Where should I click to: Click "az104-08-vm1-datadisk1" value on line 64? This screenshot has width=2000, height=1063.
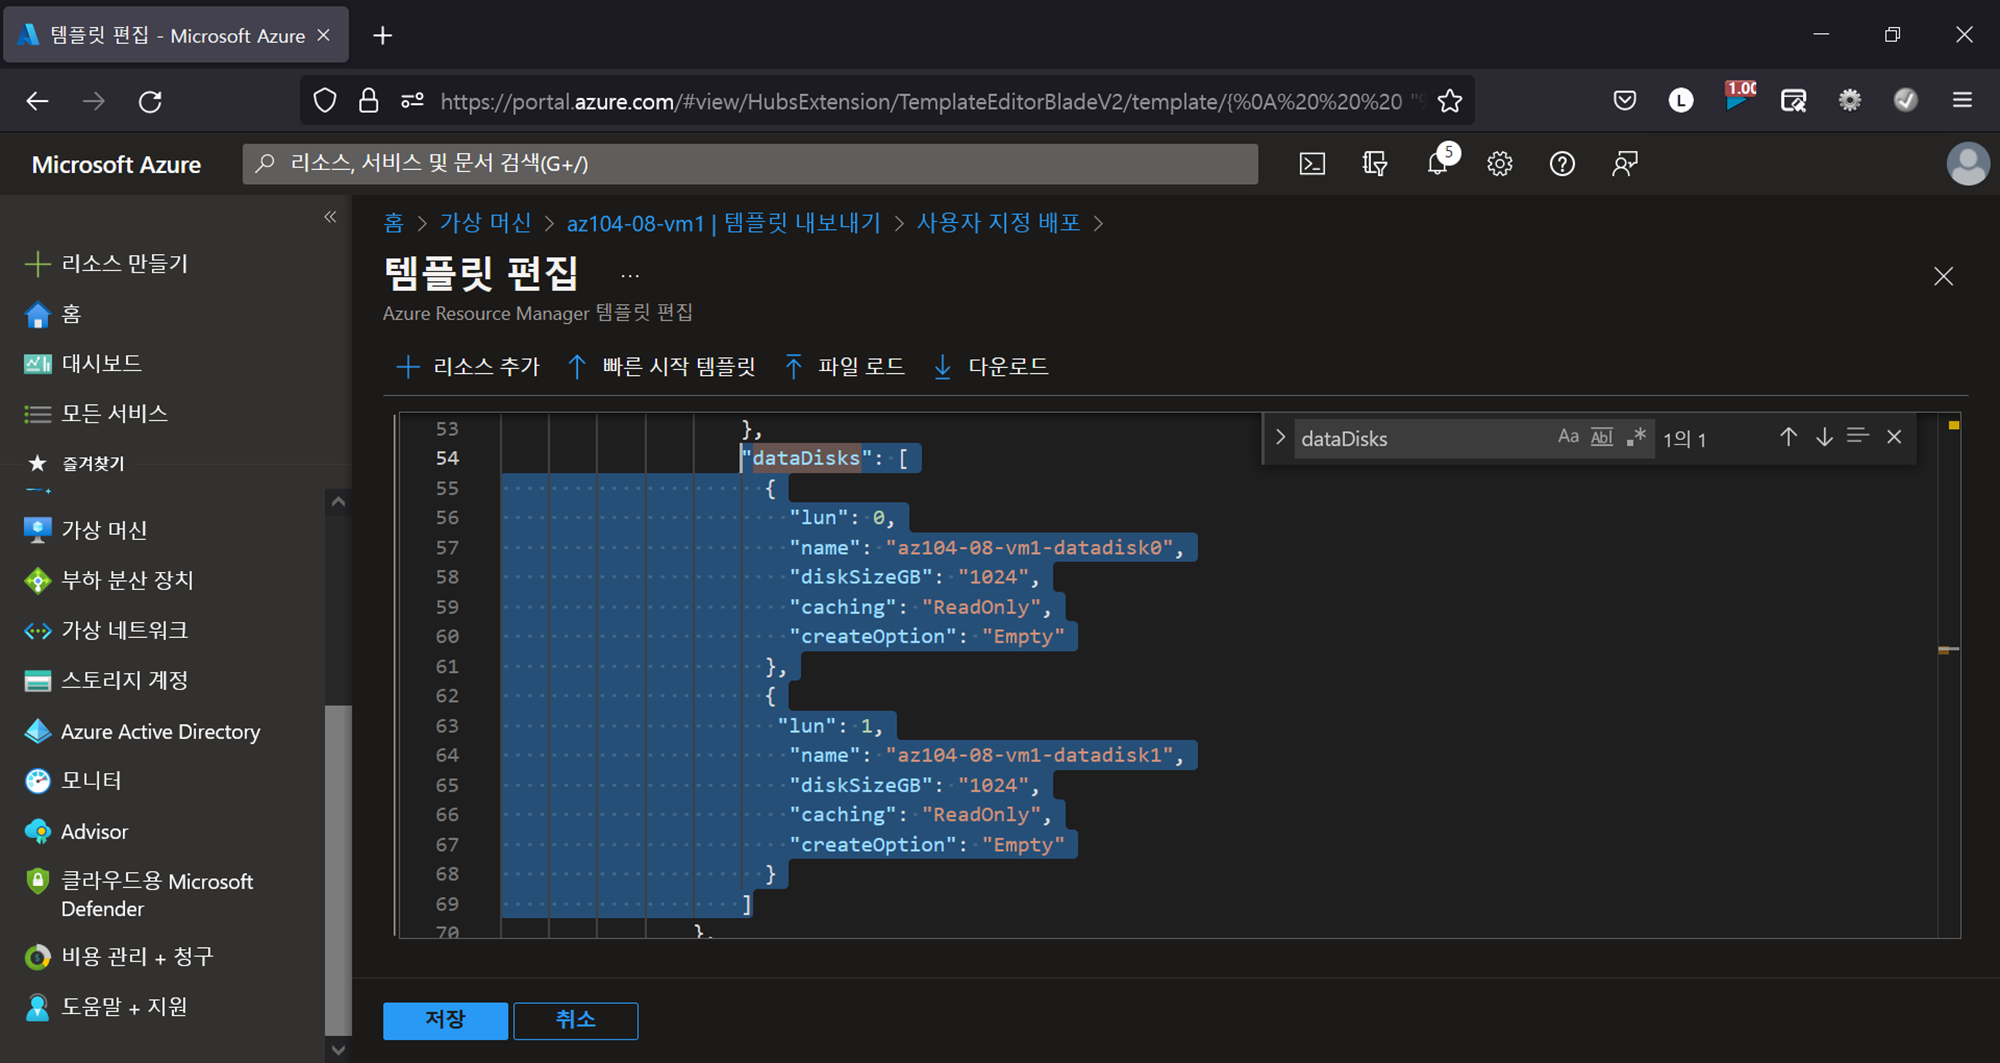pos(1029,755)
